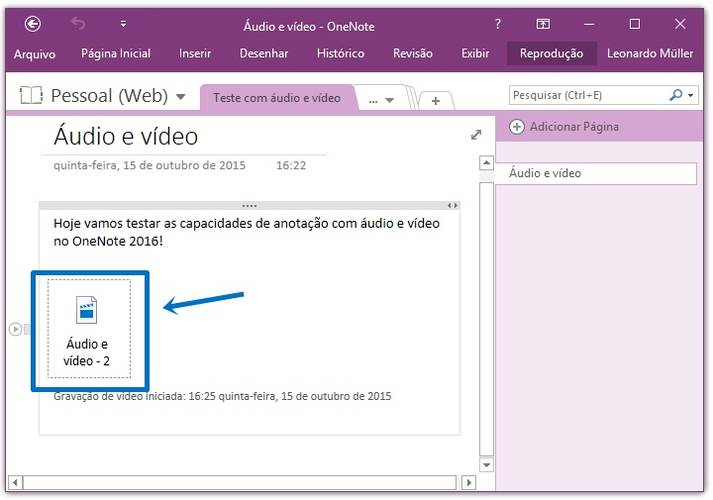Viewport: 713px width, 500px height.
Task: Click the help question mark icon
Action: pos(497,24)
